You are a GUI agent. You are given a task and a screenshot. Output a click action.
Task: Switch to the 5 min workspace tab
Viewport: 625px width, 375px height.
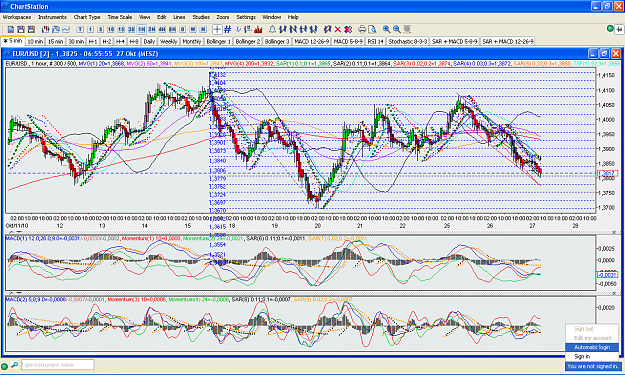pos(13,41)
